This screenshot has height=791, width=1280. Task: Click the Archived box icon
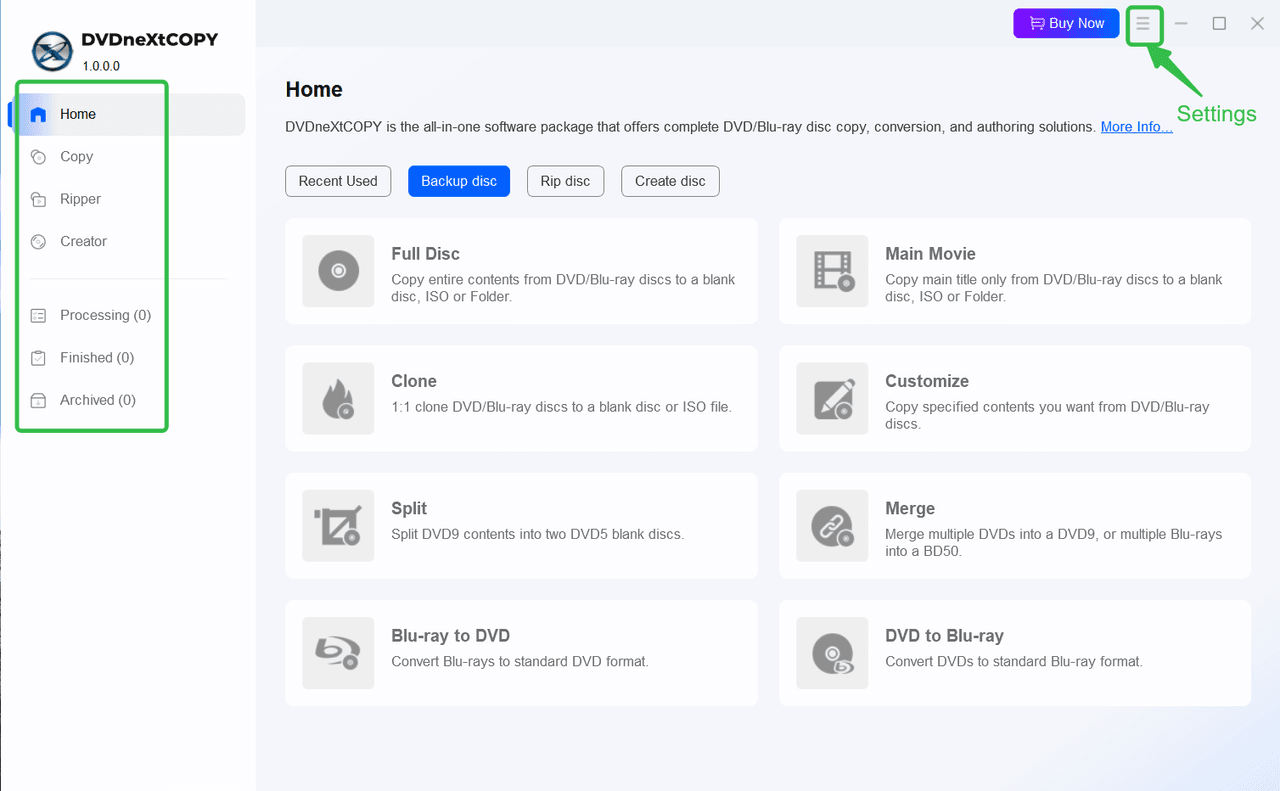pos(38,400)
